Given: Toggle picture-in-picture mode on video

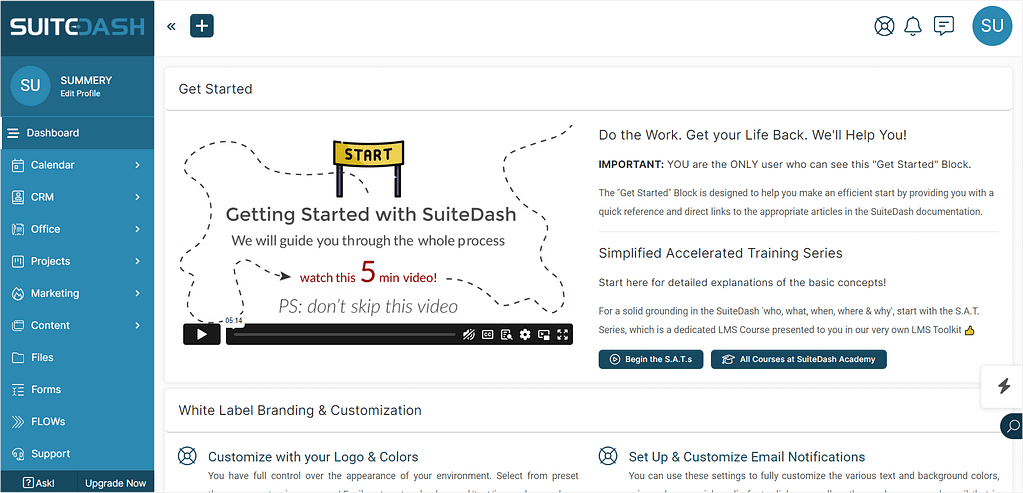Looking at the screenshot, I should (544, 335).
